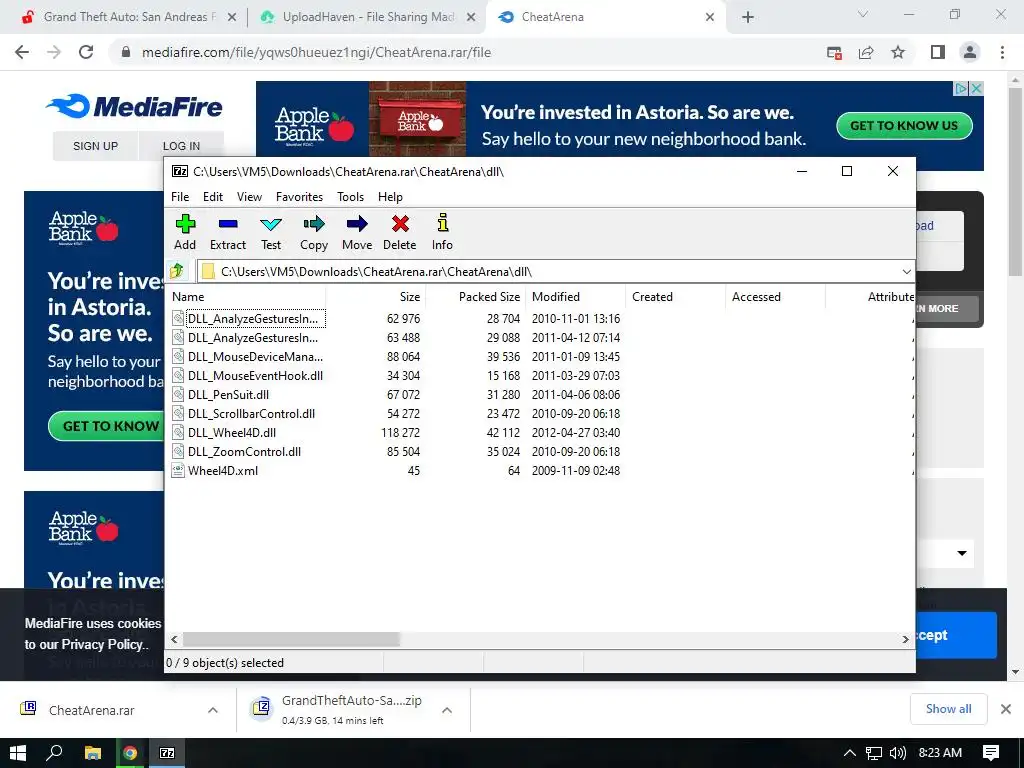Image resolution: width=1024 pixels, height=768 pixels.
Task: Click the browser back arrow
Action: 22,52
